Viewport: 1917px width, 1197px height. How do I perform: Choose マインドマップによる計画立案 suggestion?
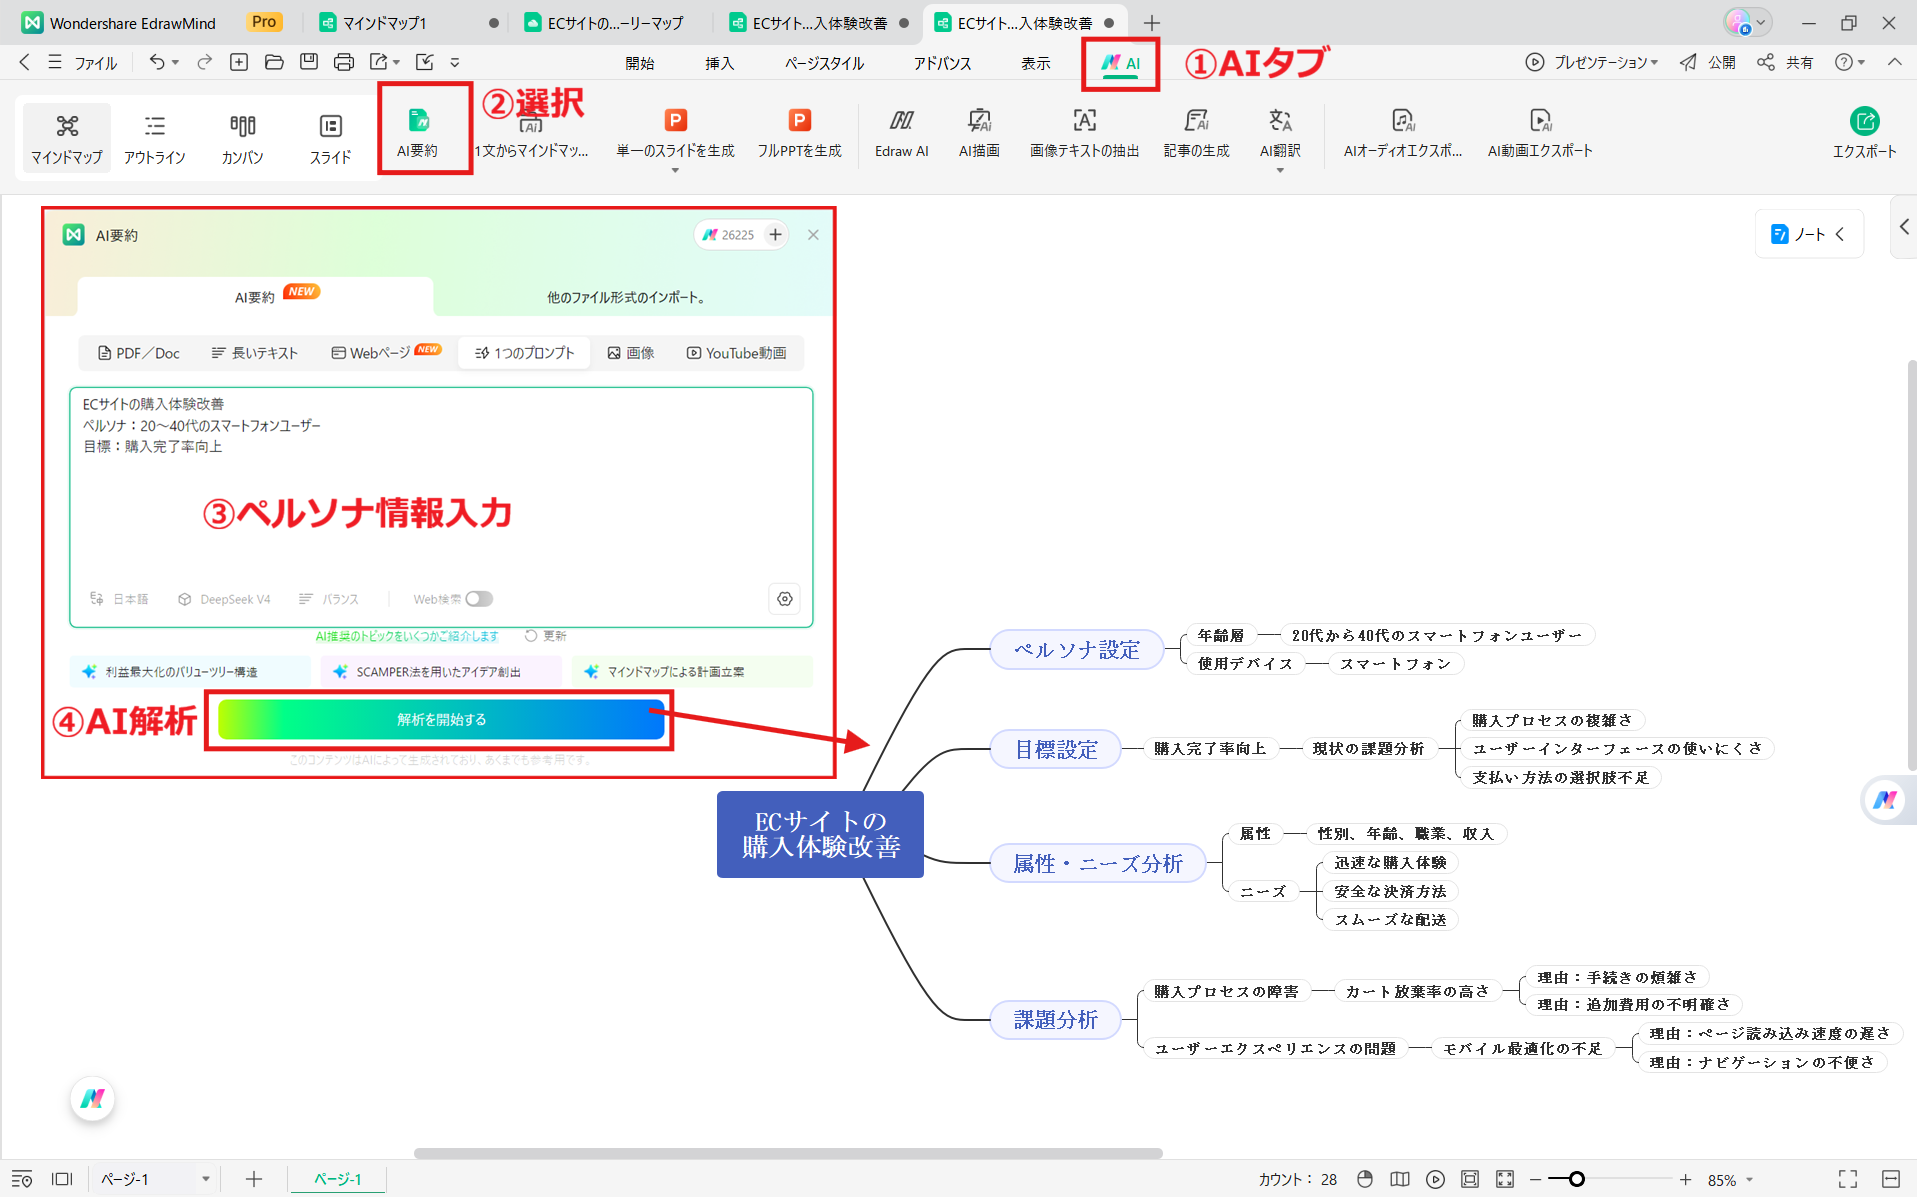(692, 672)
